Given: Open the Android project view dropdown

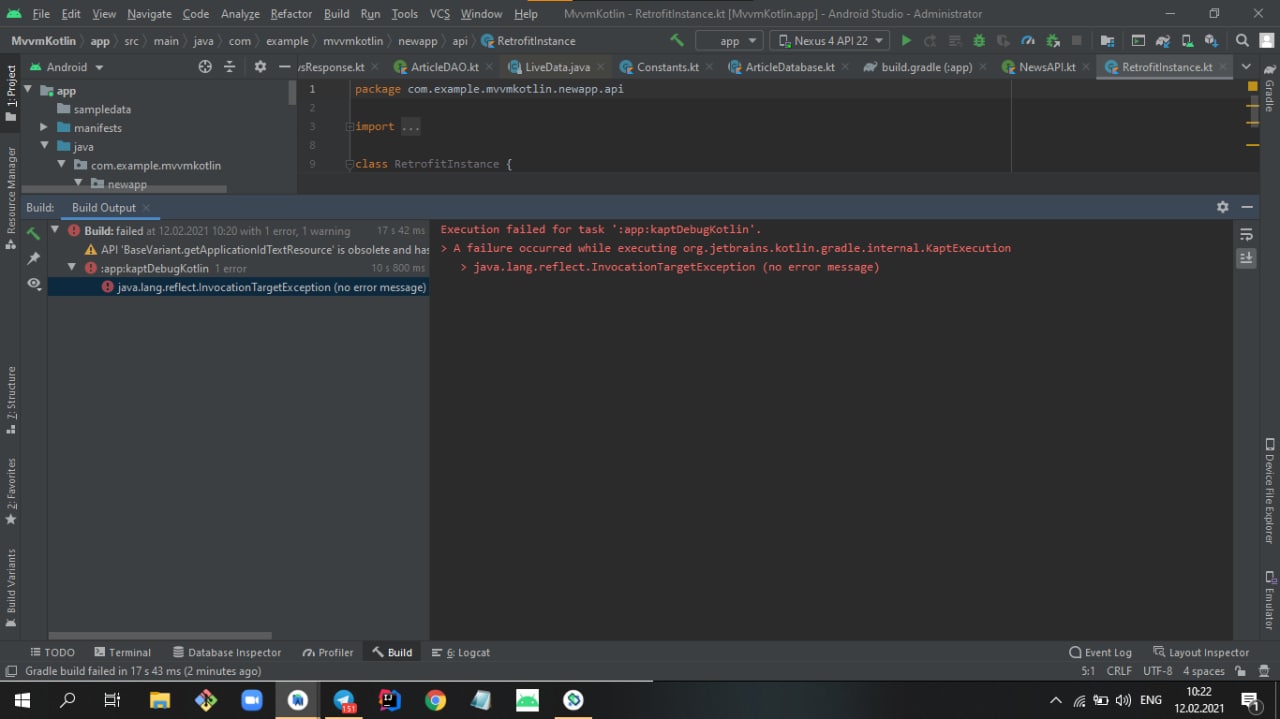Looking at the screenshot, I should (x=66, y=67).
